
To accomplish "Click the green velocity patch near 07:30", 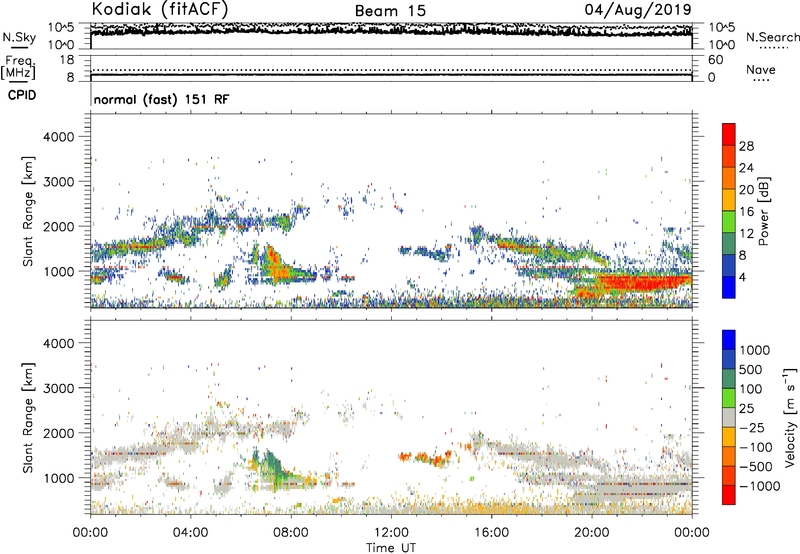I will (274, 467).
